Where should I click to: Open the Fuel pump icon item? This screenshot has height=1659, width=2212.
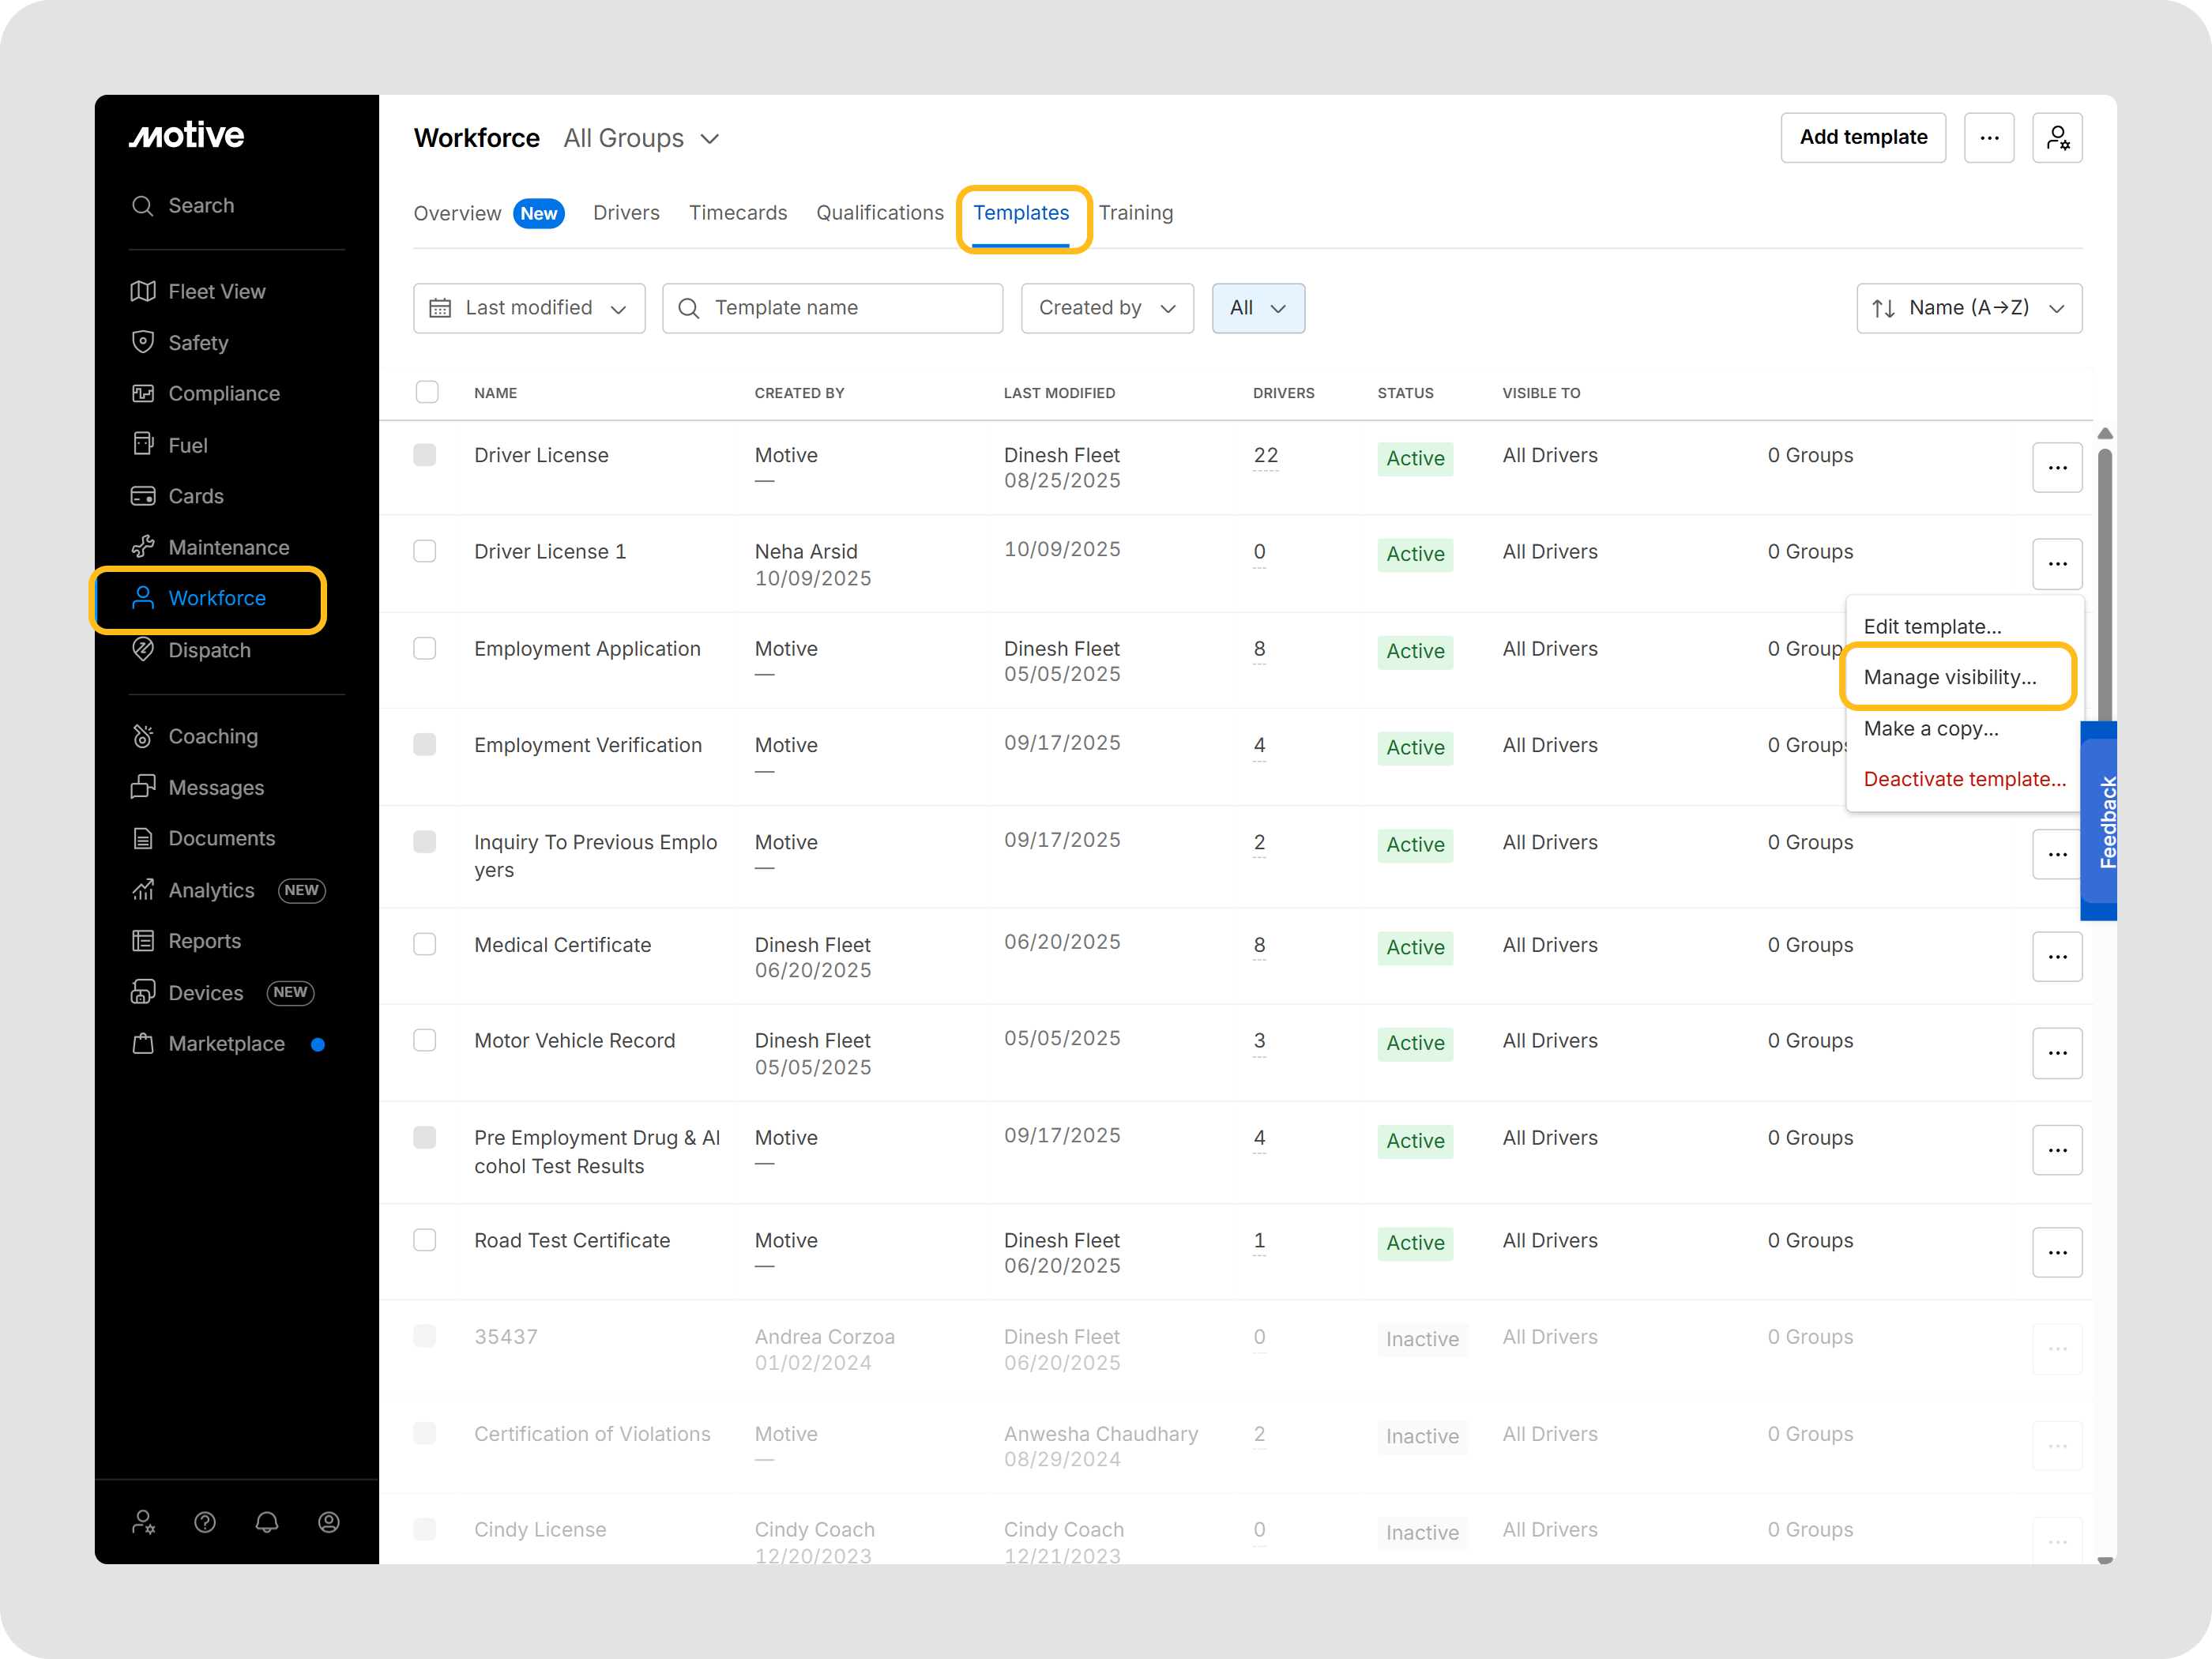pyautogui.click(x=143, y=444)
